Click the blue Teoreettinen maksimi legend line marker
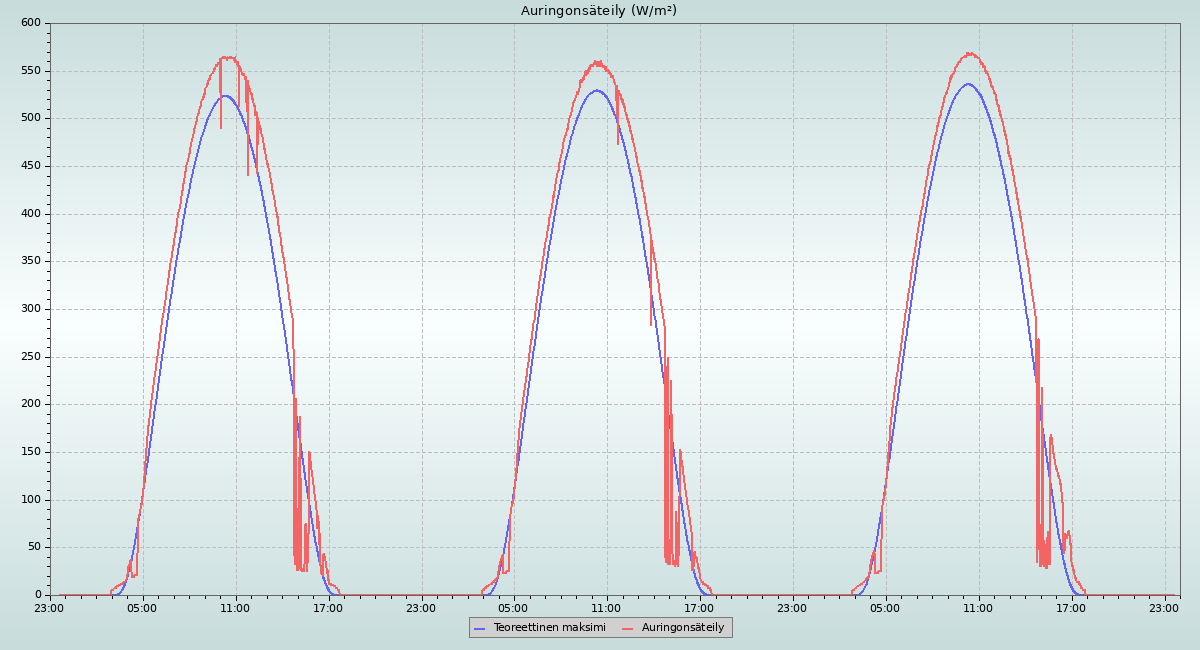 pyautogui.click(x=479, y=628)
